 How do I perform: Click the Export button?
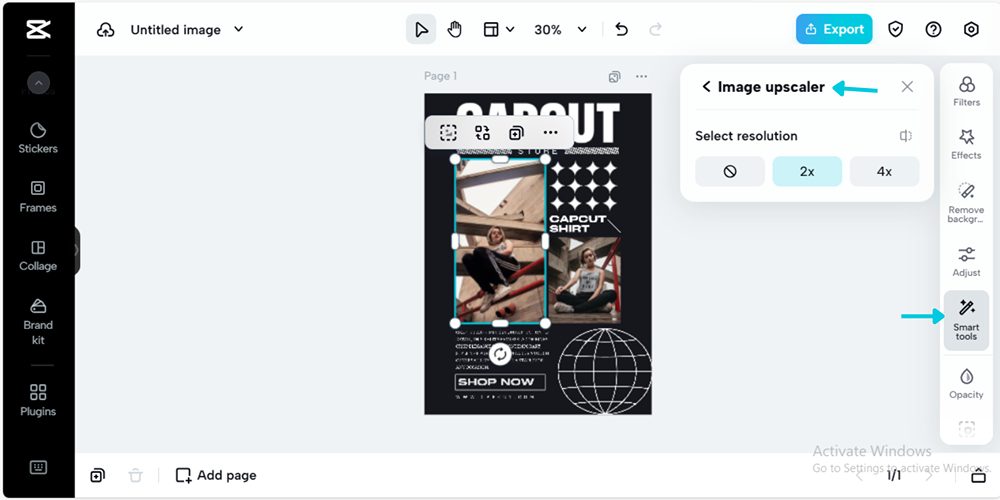(x=834, y=29)
